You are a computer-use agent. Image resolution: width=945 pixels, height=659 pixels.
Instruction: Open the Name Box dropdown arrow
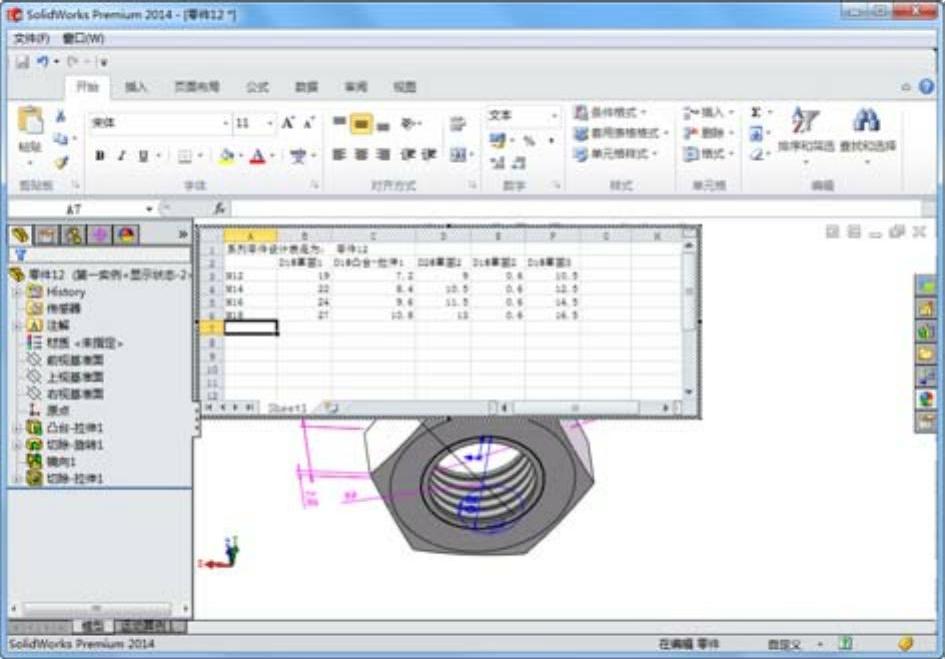click(x=149, y=209)
